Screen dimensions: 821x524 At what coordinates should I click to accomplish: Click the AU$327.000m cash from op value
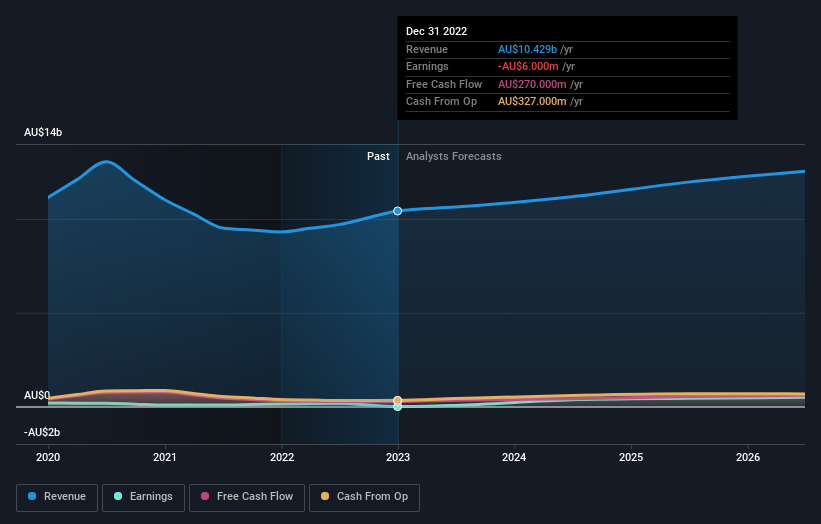(x=532, y=102)
